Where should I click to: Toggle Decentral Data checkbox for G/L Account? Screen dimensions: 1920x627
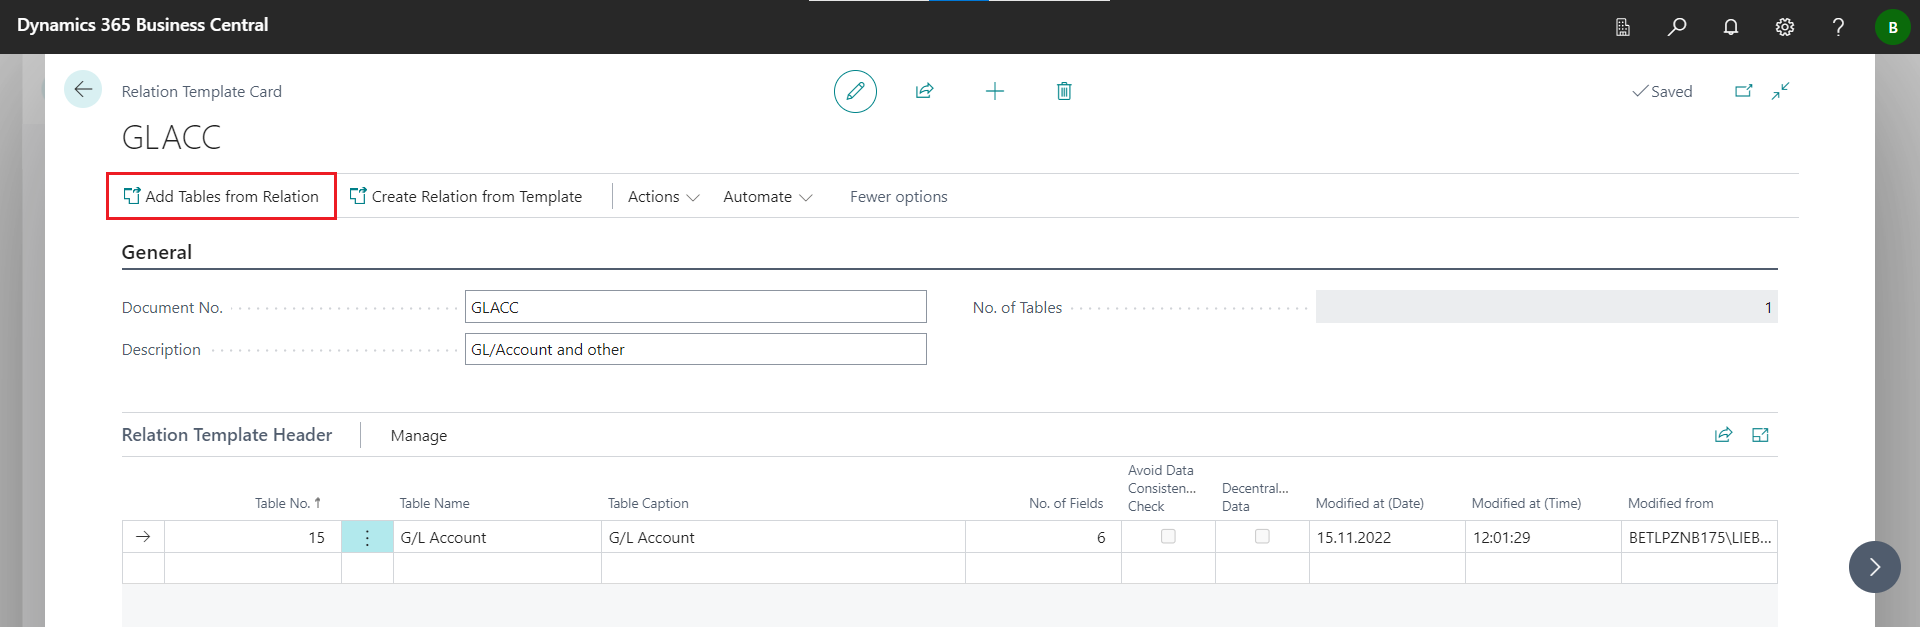(1262, 536)
